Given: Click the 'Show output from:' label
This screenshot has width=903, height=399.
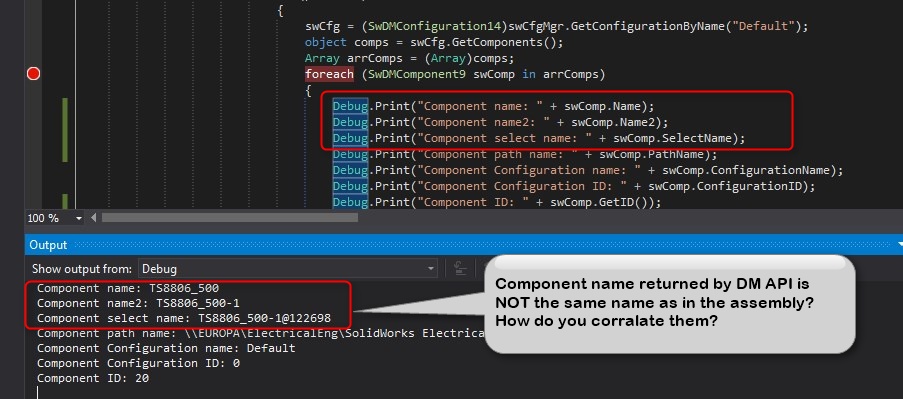Looking at the screenshot, I should pos(82,269).
